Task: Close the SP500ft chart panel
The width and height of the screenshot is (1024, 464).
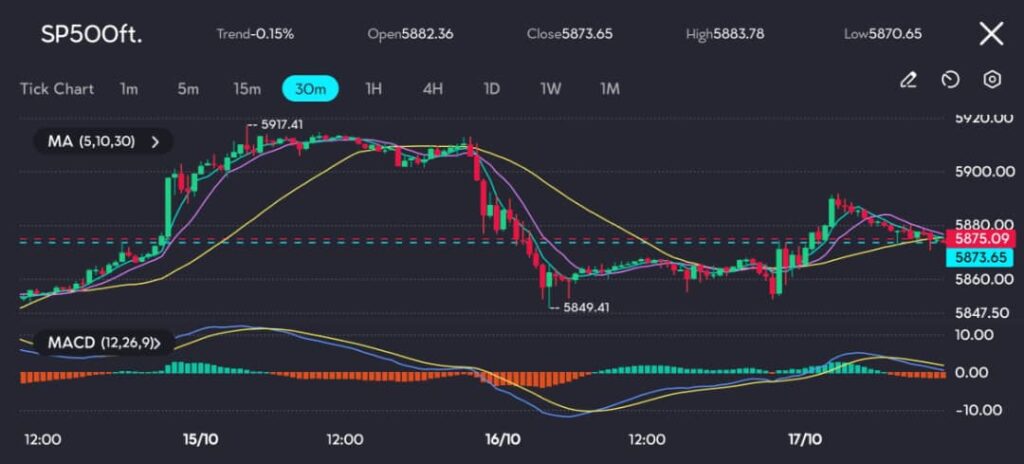Action: [x=990, y=34]
